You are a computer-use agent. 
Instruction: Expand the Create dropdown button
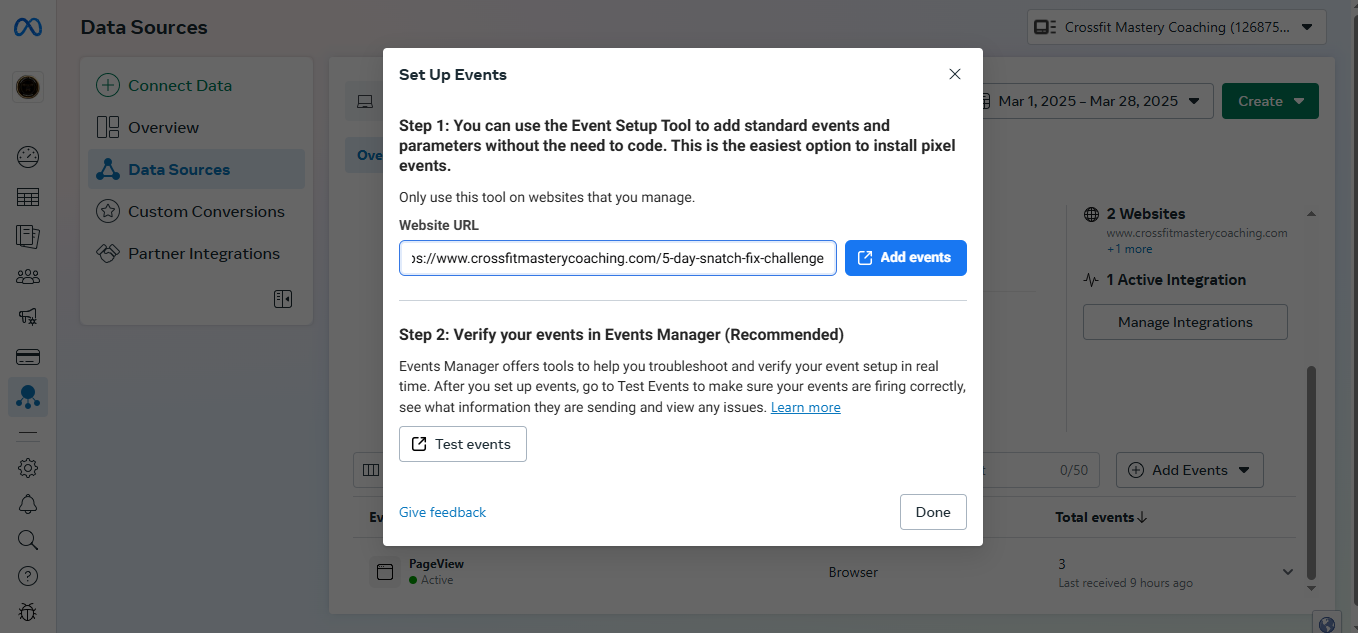click(1270, 101)
